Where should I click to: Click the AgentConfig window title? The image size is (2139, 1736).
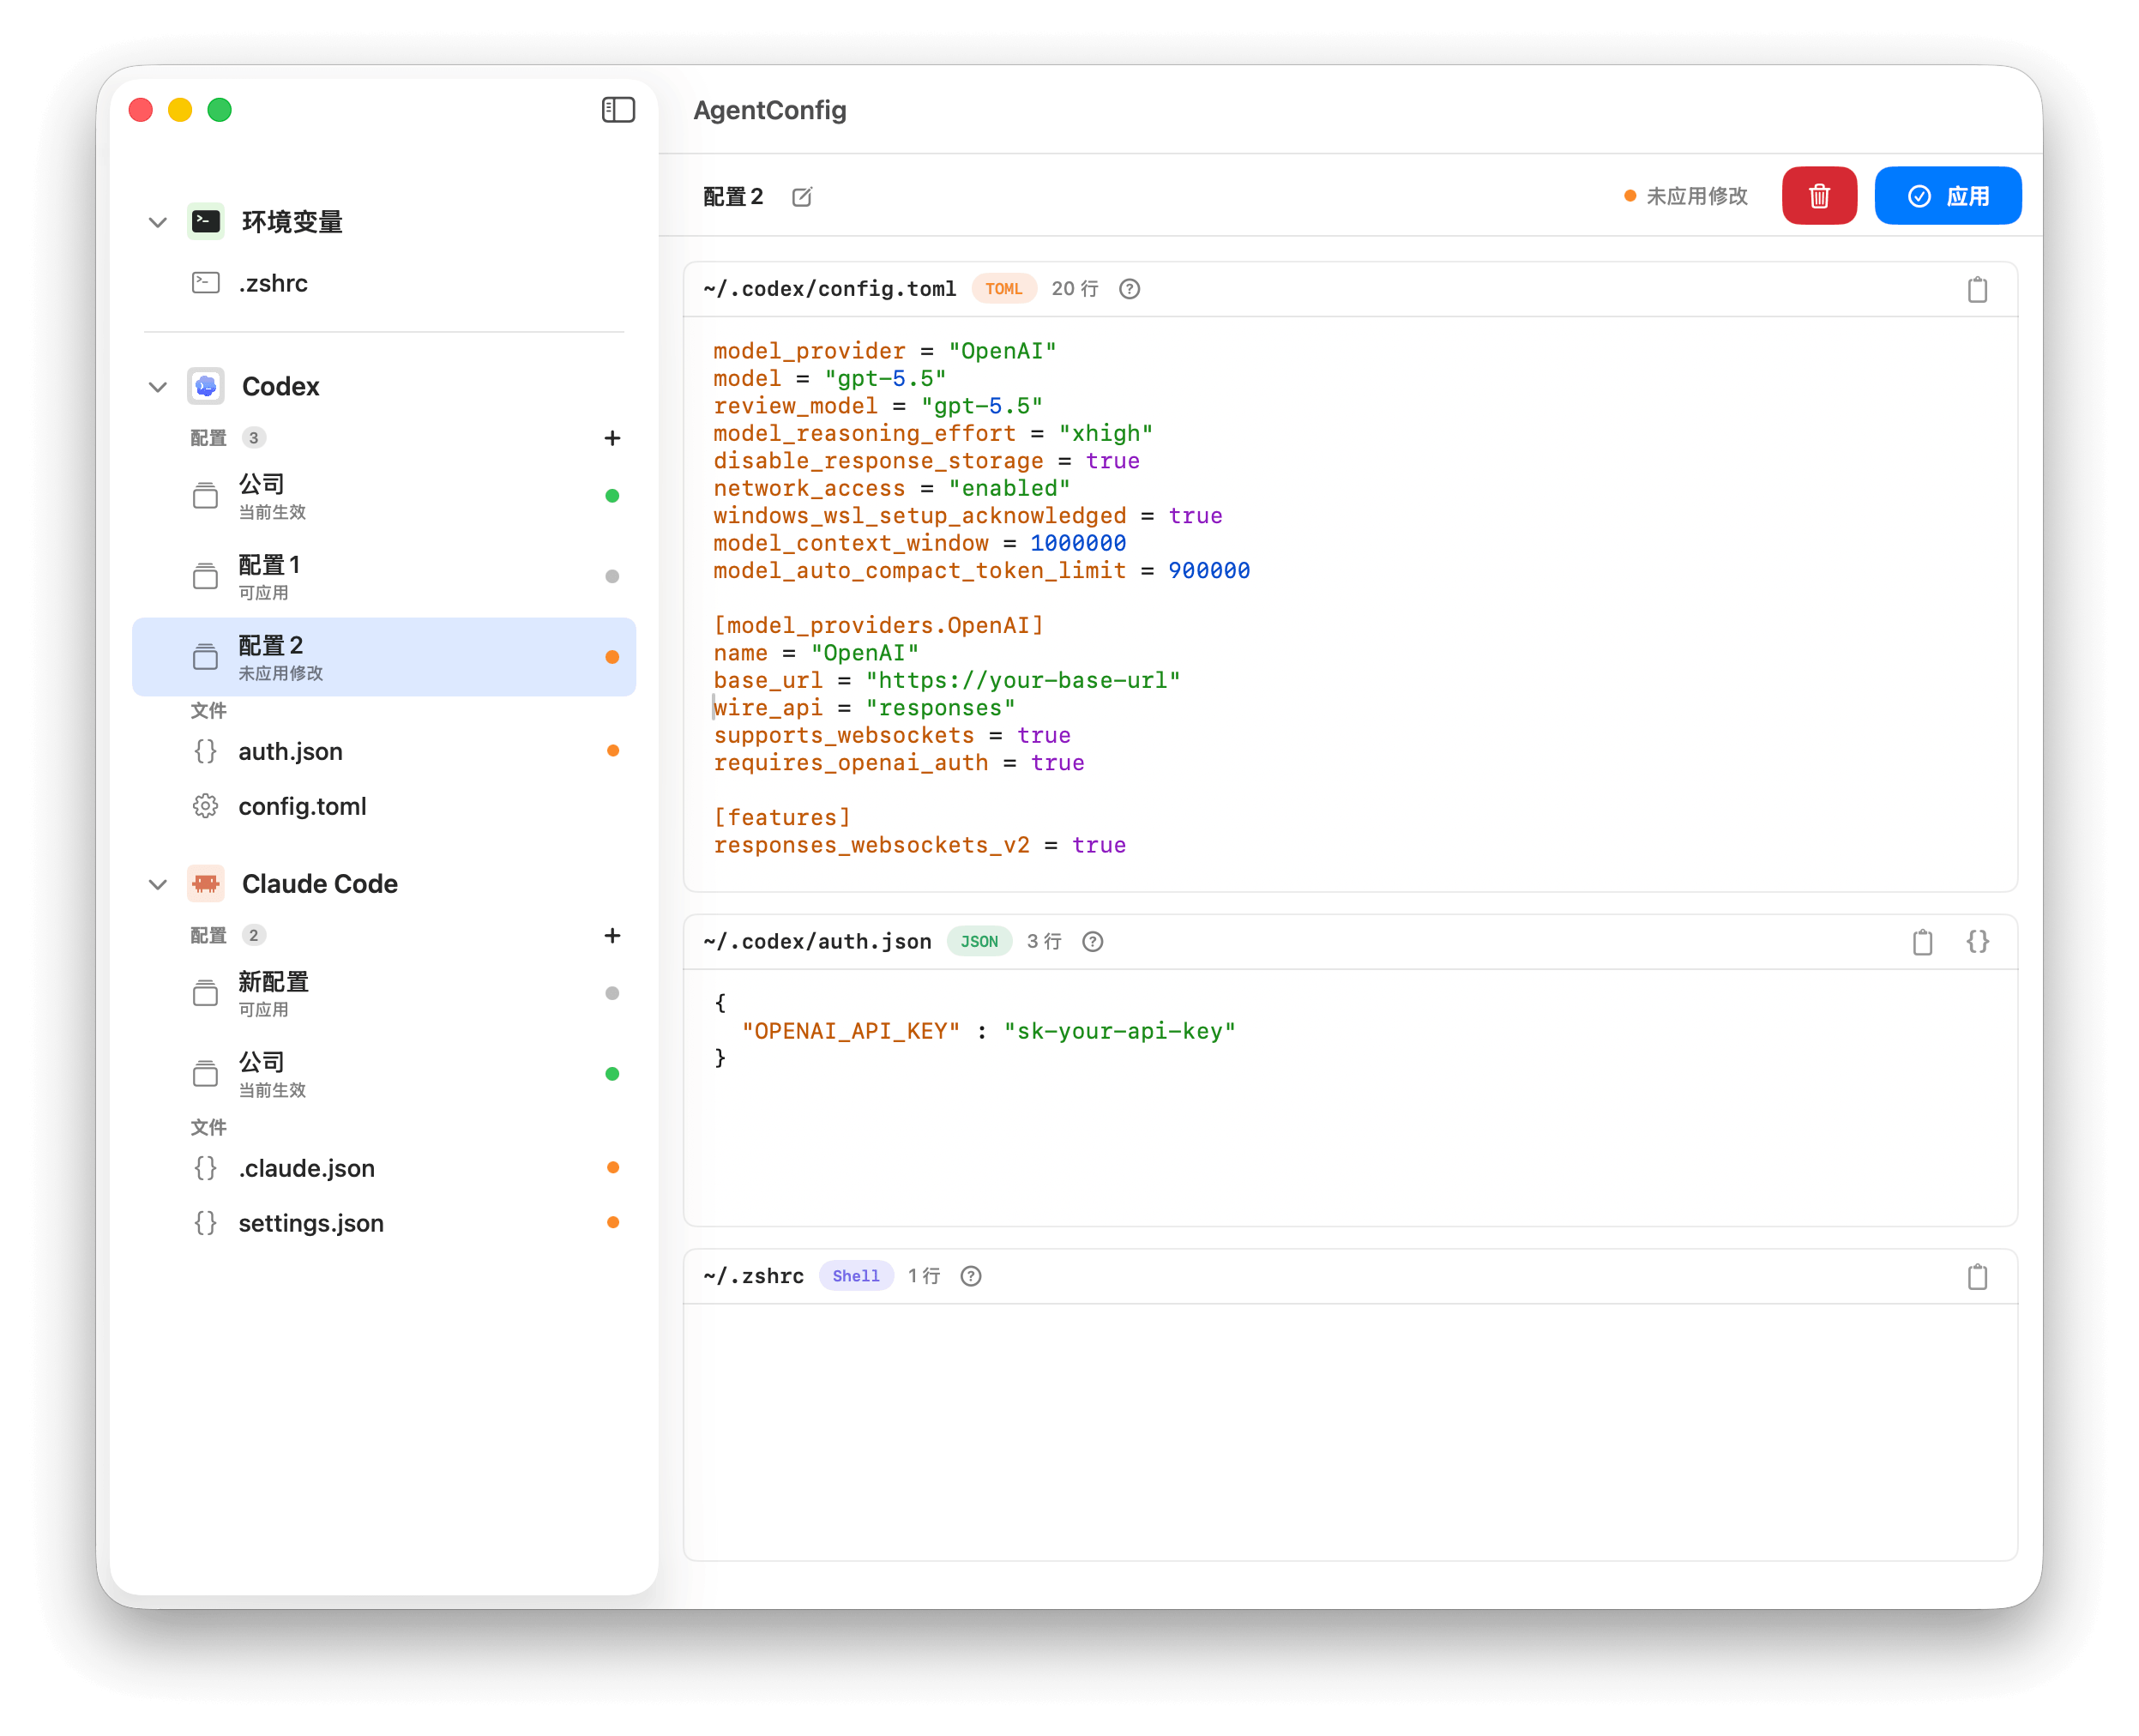click(x=769, y=110)
